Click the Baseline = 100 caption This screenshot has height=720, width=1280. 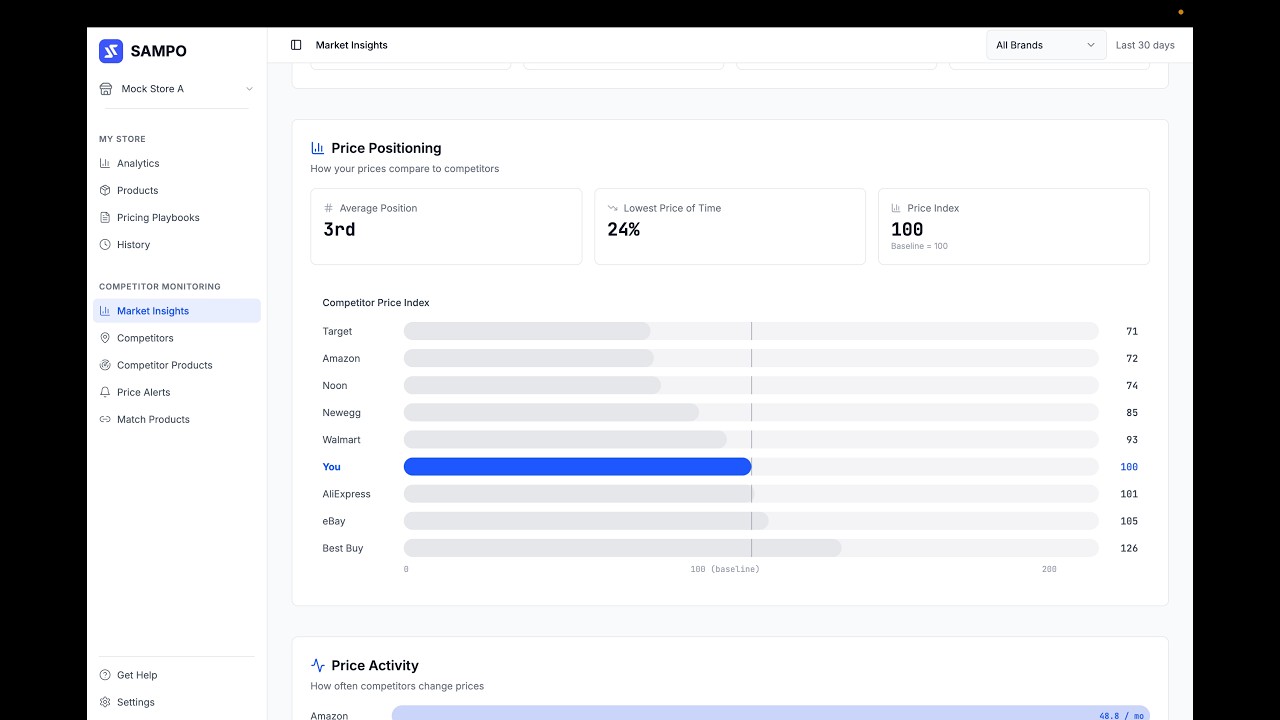click(919, 246)
